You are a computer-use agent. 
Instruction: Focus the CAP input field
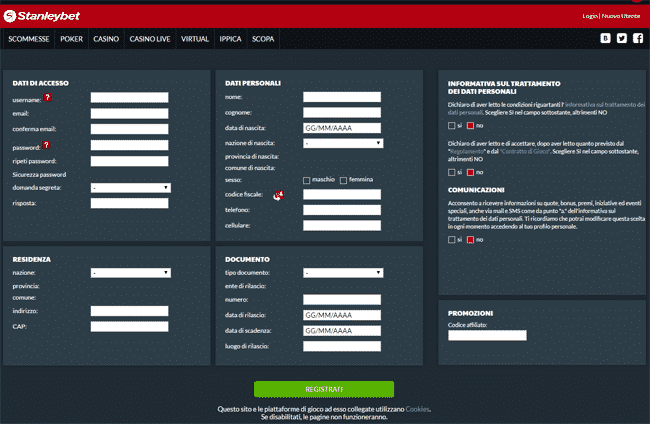tap(129, 327)
